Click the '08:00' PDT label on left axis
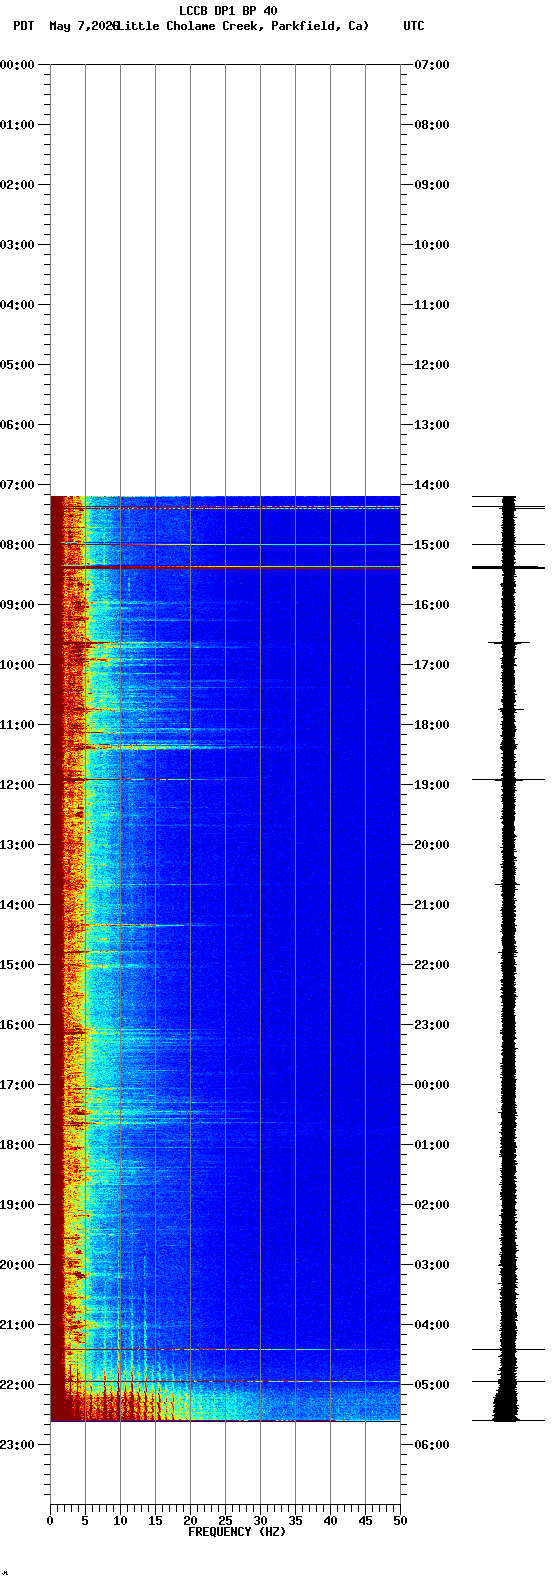The height and width of the screenshot is (1584, 552). (18, 545)
